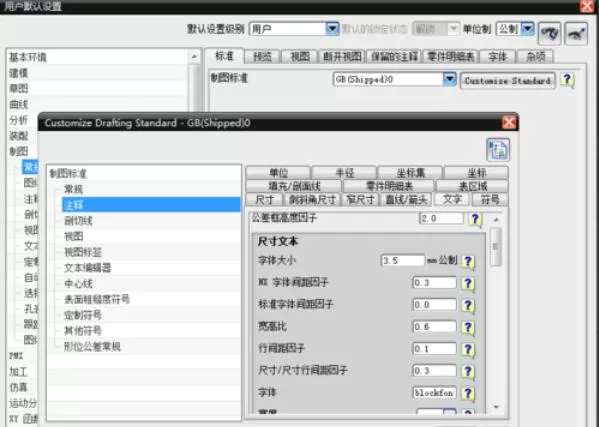Image resolution: width=599 pixels, height=427 pixels.
Task: Click the last icon in top-right toolbar
Action: tap(576, 33)
